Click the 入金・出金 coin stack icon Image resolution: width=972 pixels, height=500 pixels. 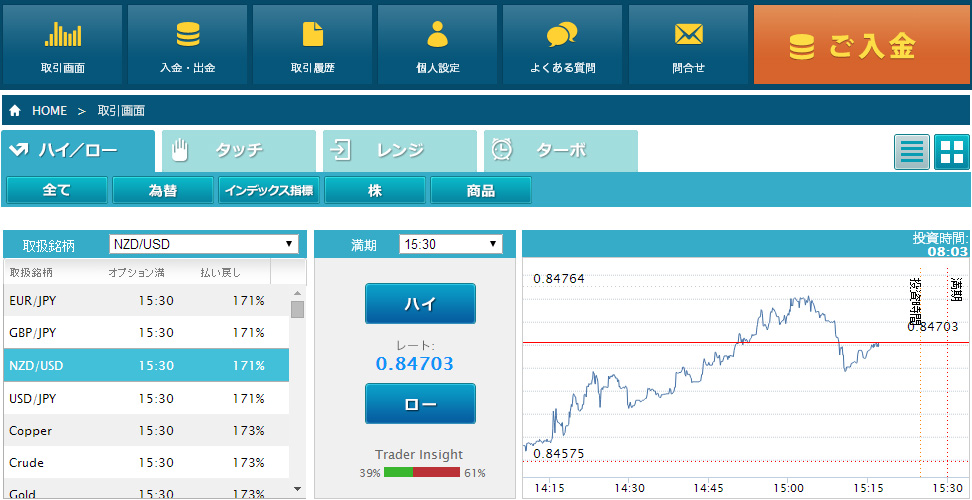point(187,35)
